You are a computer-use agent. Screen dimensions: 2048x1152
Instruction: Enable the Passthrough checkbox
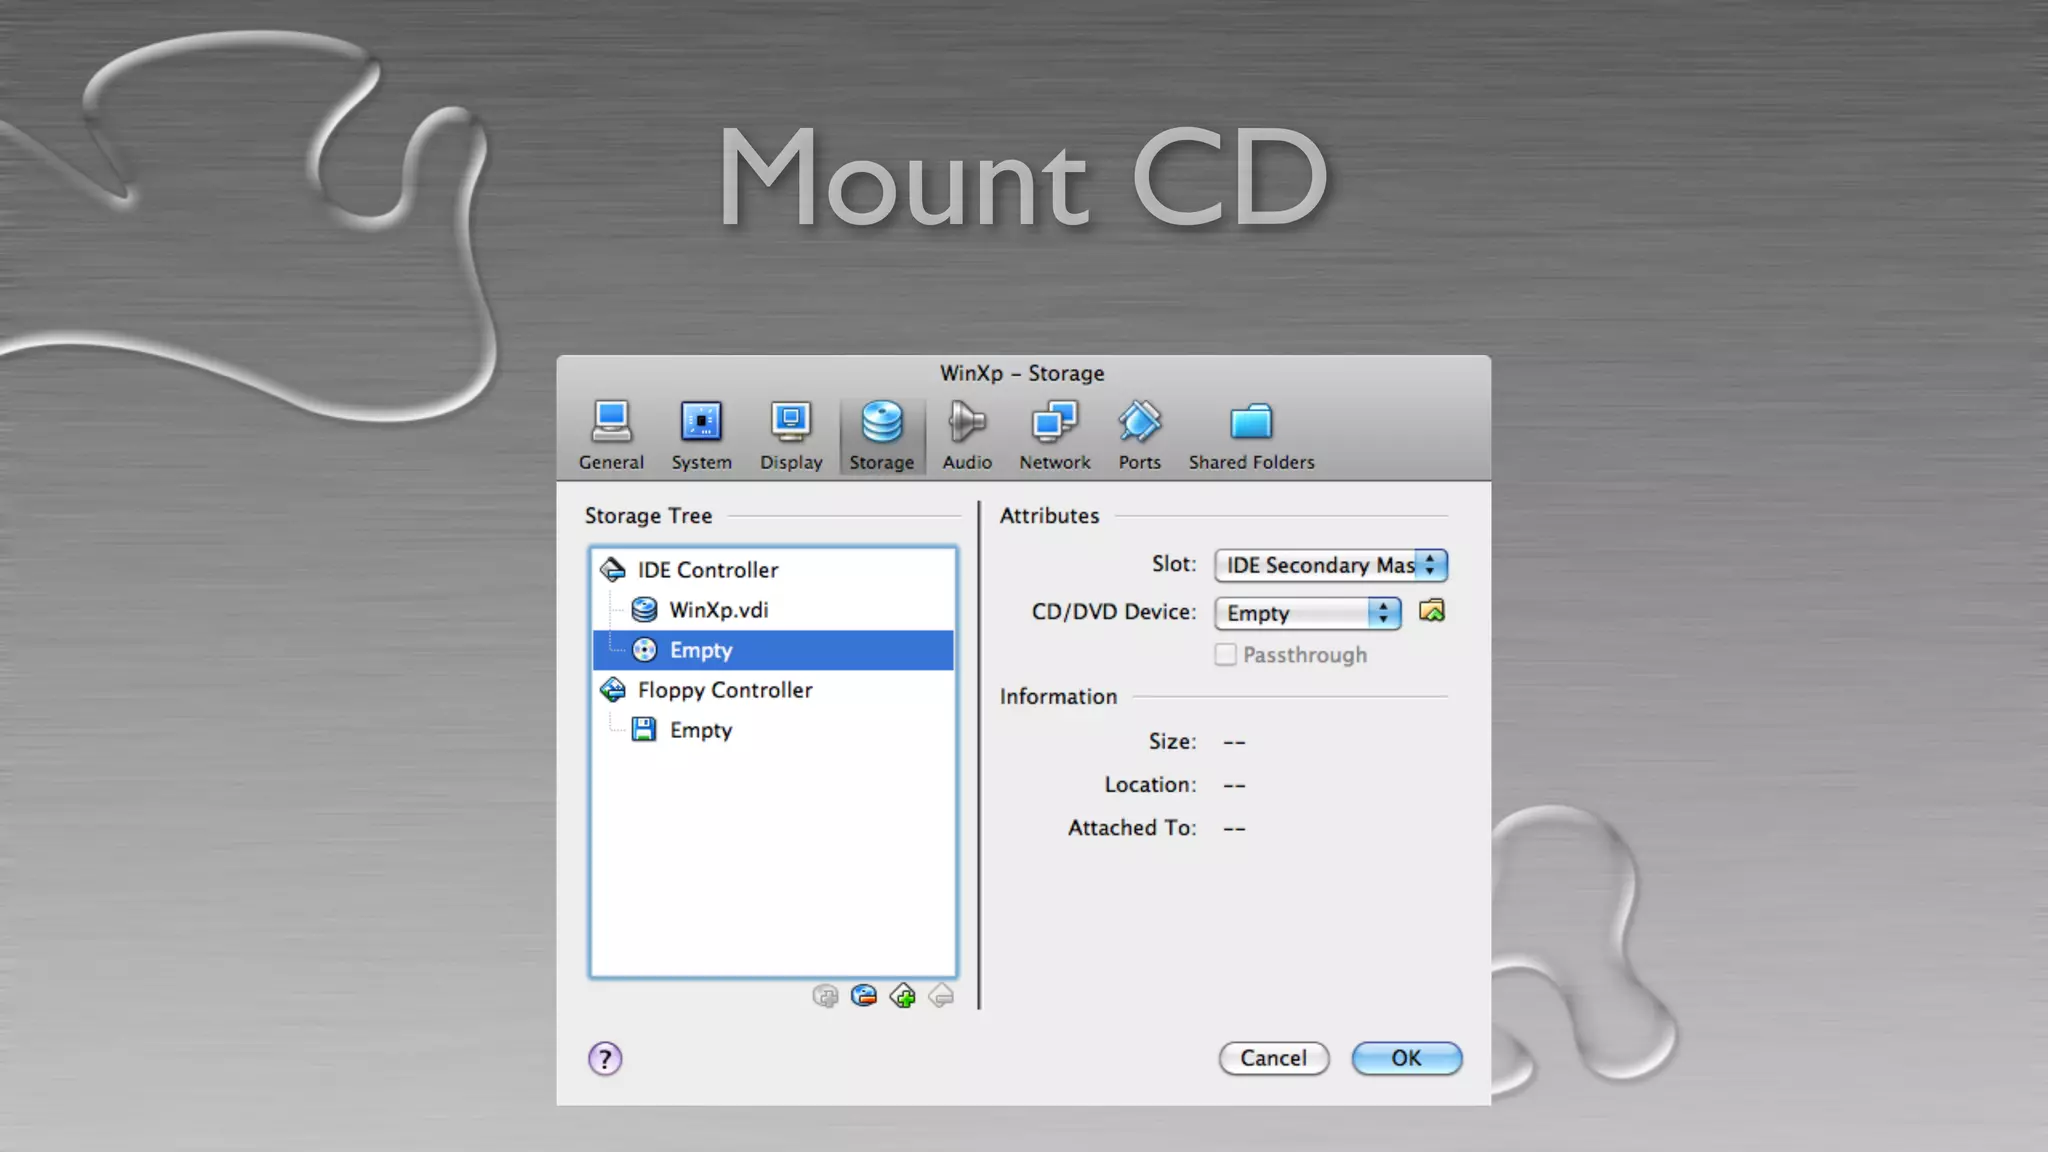(1225, 655)
